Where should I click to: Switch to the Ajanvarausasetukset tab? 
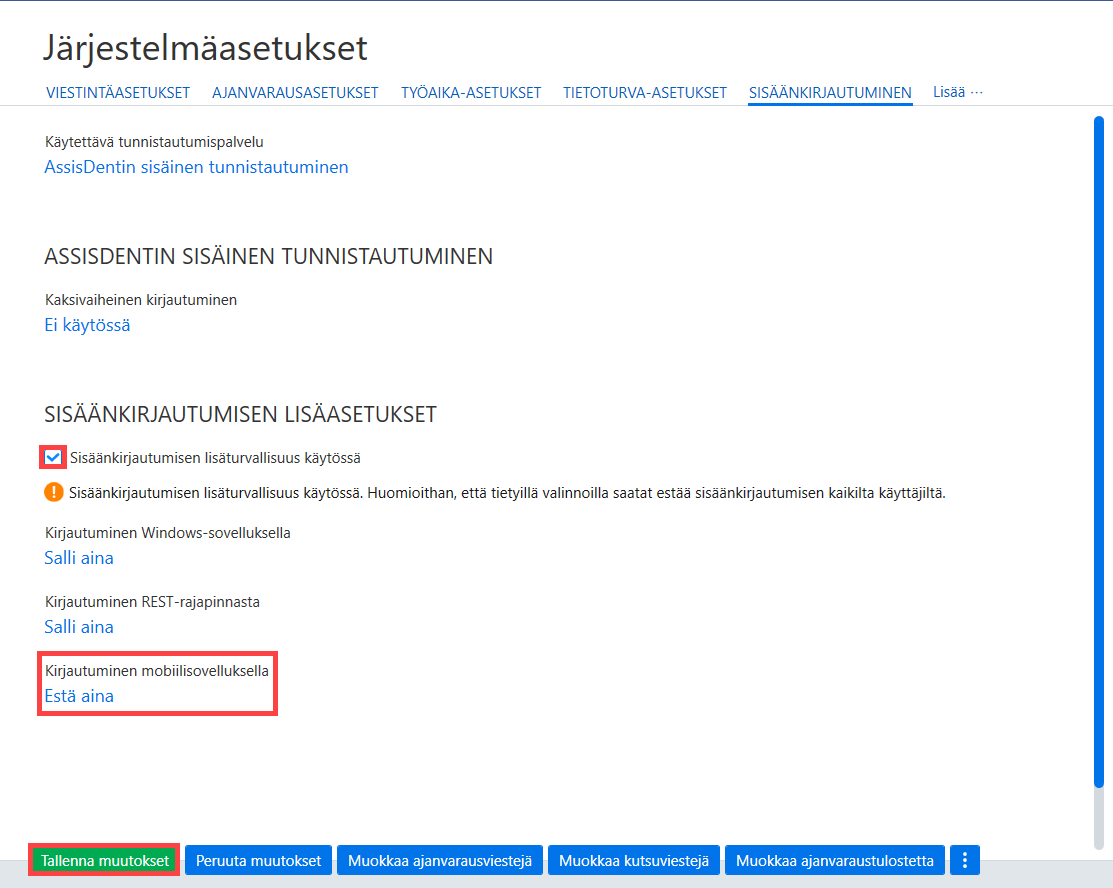(295, 93)
